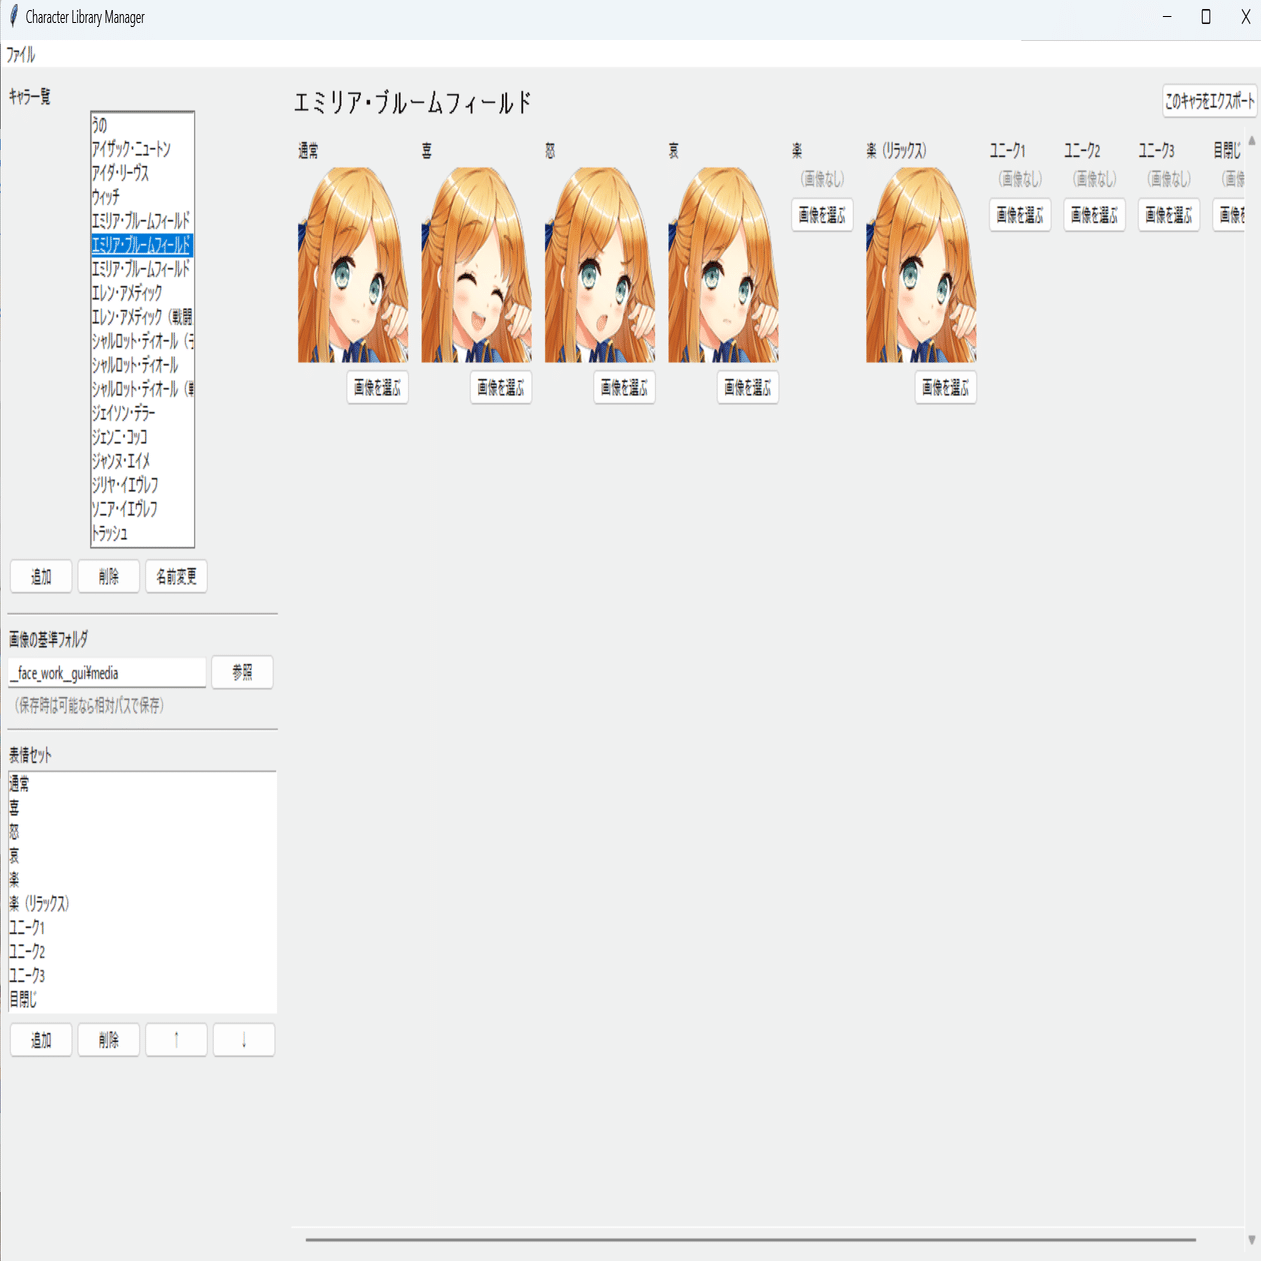This screenshot has height=1261, width=1261.
Task: Click 画像を選ぶ under the 楽 expression
Action: (822, 215)
